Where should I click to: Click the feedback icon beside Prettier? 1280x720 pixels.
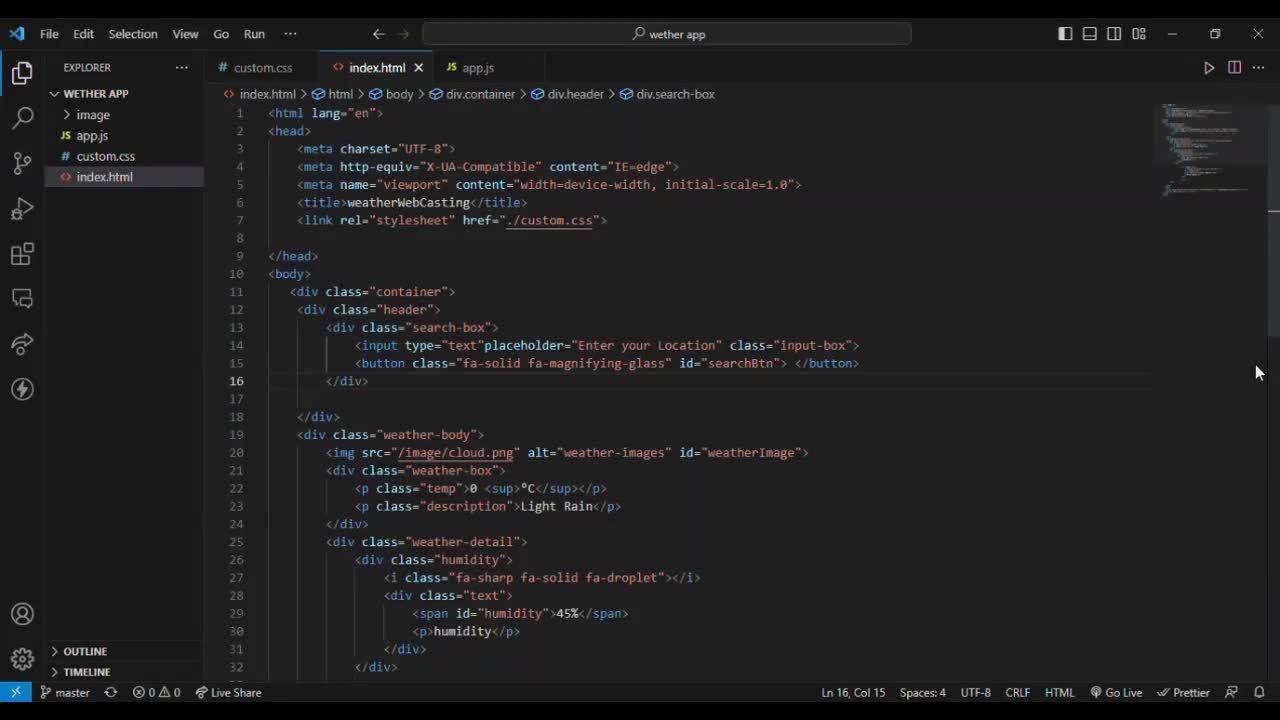(x=1232, y=692)
